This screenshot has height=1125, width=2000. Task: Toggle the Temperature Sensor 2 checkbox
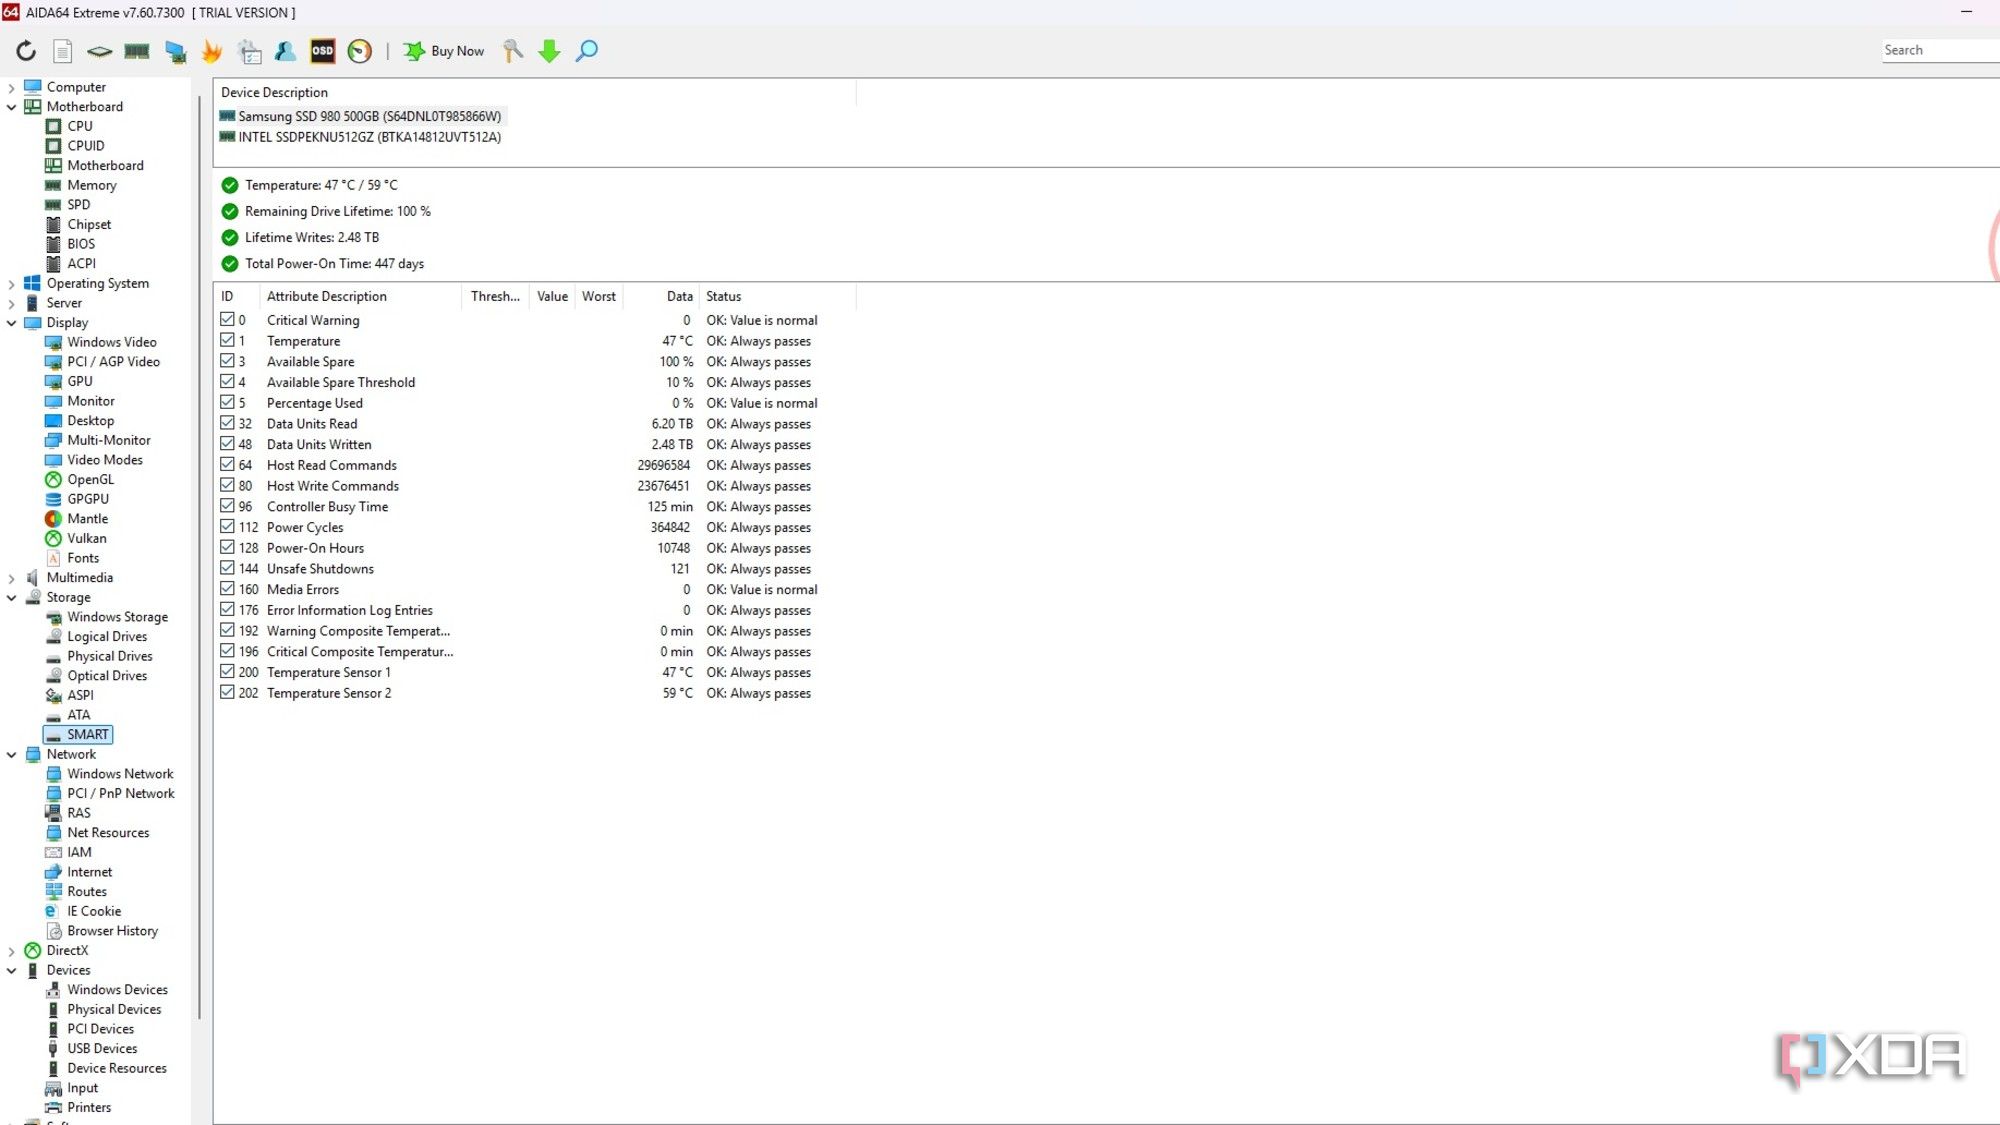pyautogui.click(x=227, y=692)
